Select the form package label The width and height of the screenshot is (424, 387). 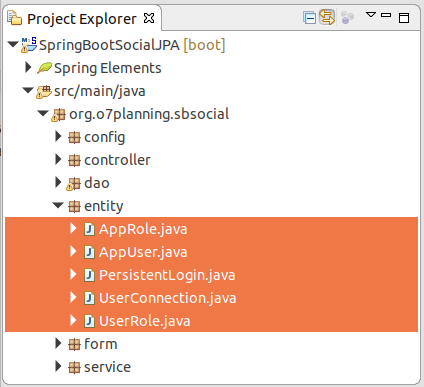pyautogui.click(x=101, y=344)
